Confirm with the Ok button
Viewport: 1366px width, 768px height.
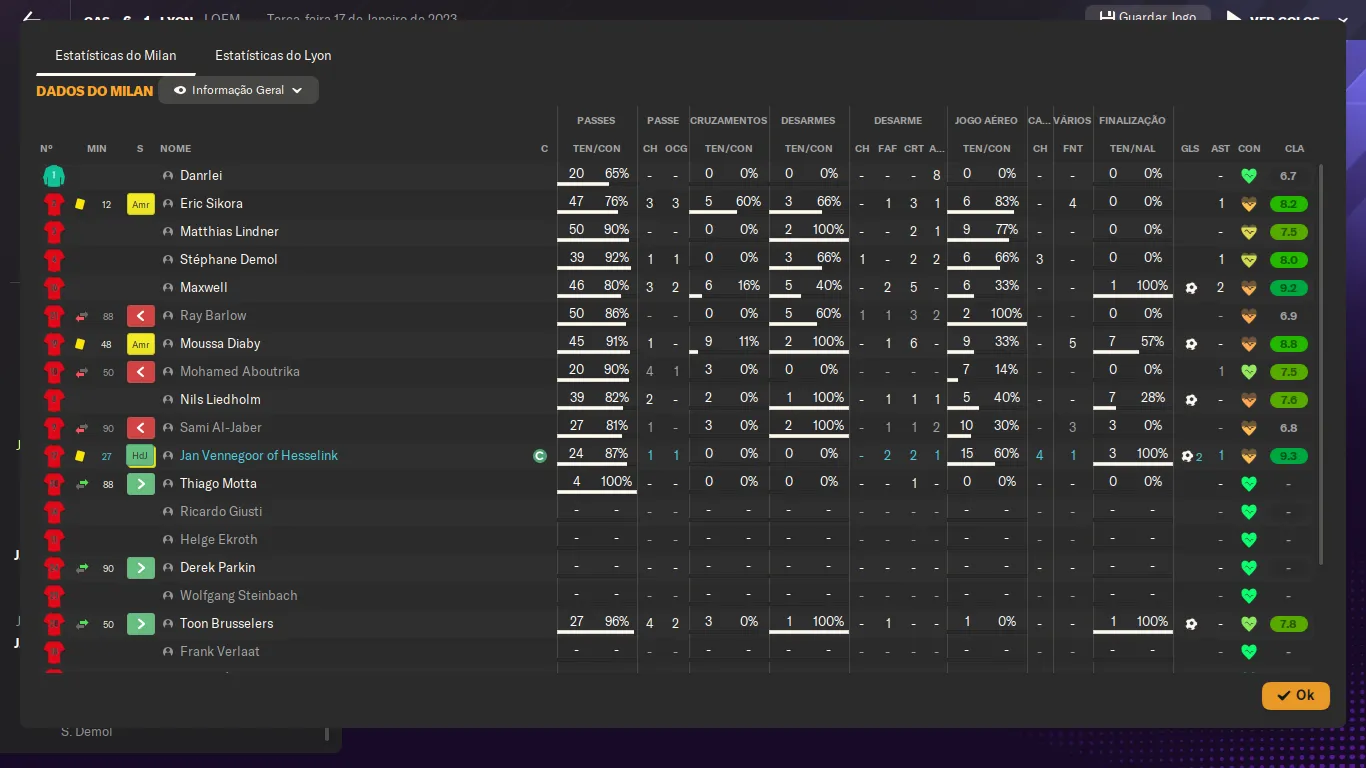tap(1296, 695)
